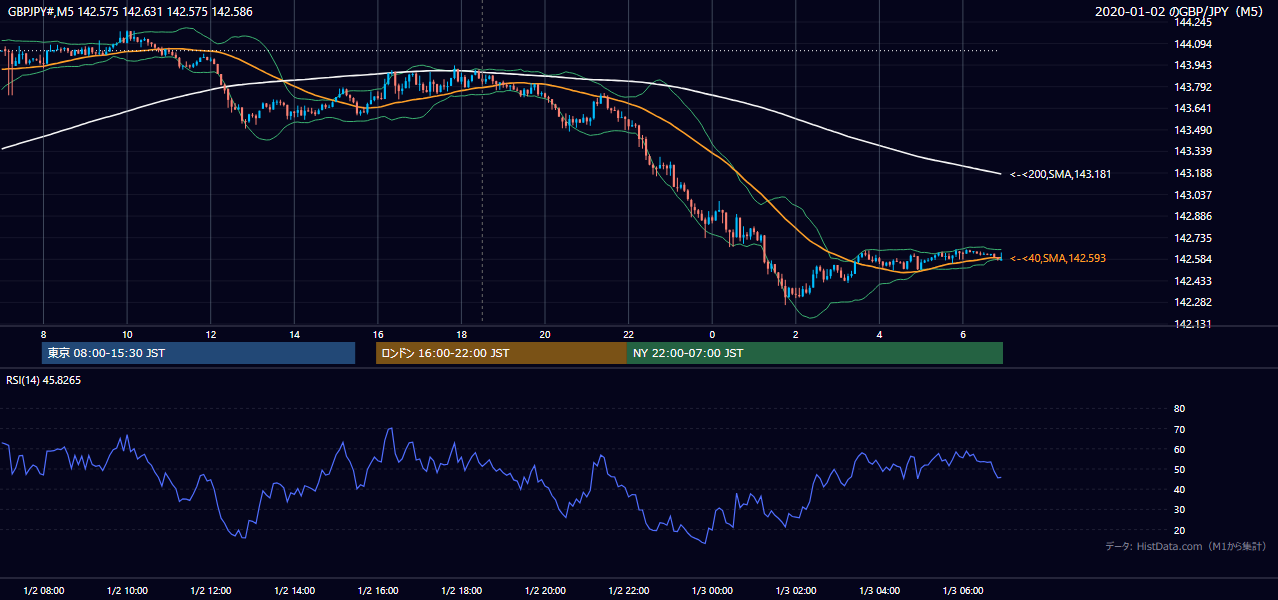This screenshot has width=1278, height=600.
Task: Click the 1/2 10:00 bottom time label
Action: (x=127, y=591)
